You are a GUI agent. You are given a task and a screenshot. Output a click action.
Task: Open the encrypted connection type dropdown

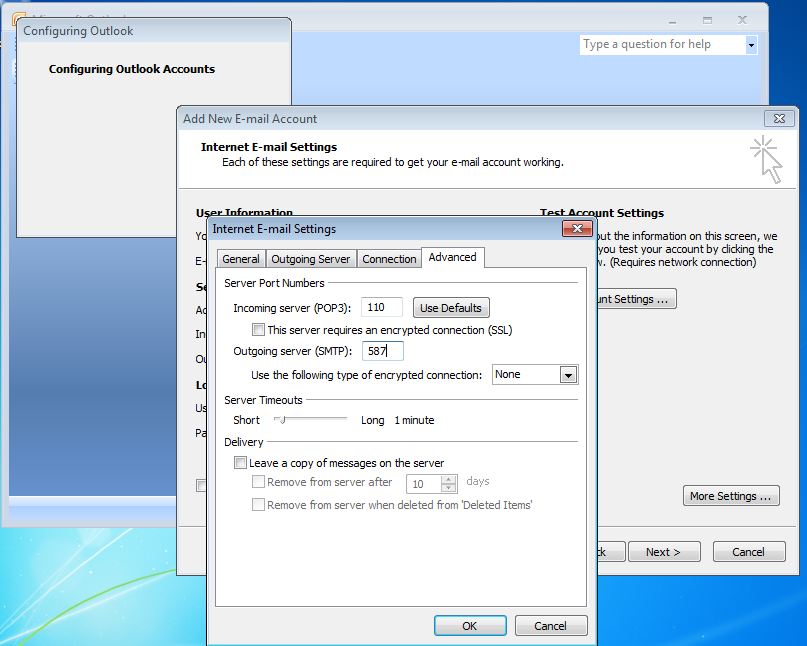568,375
